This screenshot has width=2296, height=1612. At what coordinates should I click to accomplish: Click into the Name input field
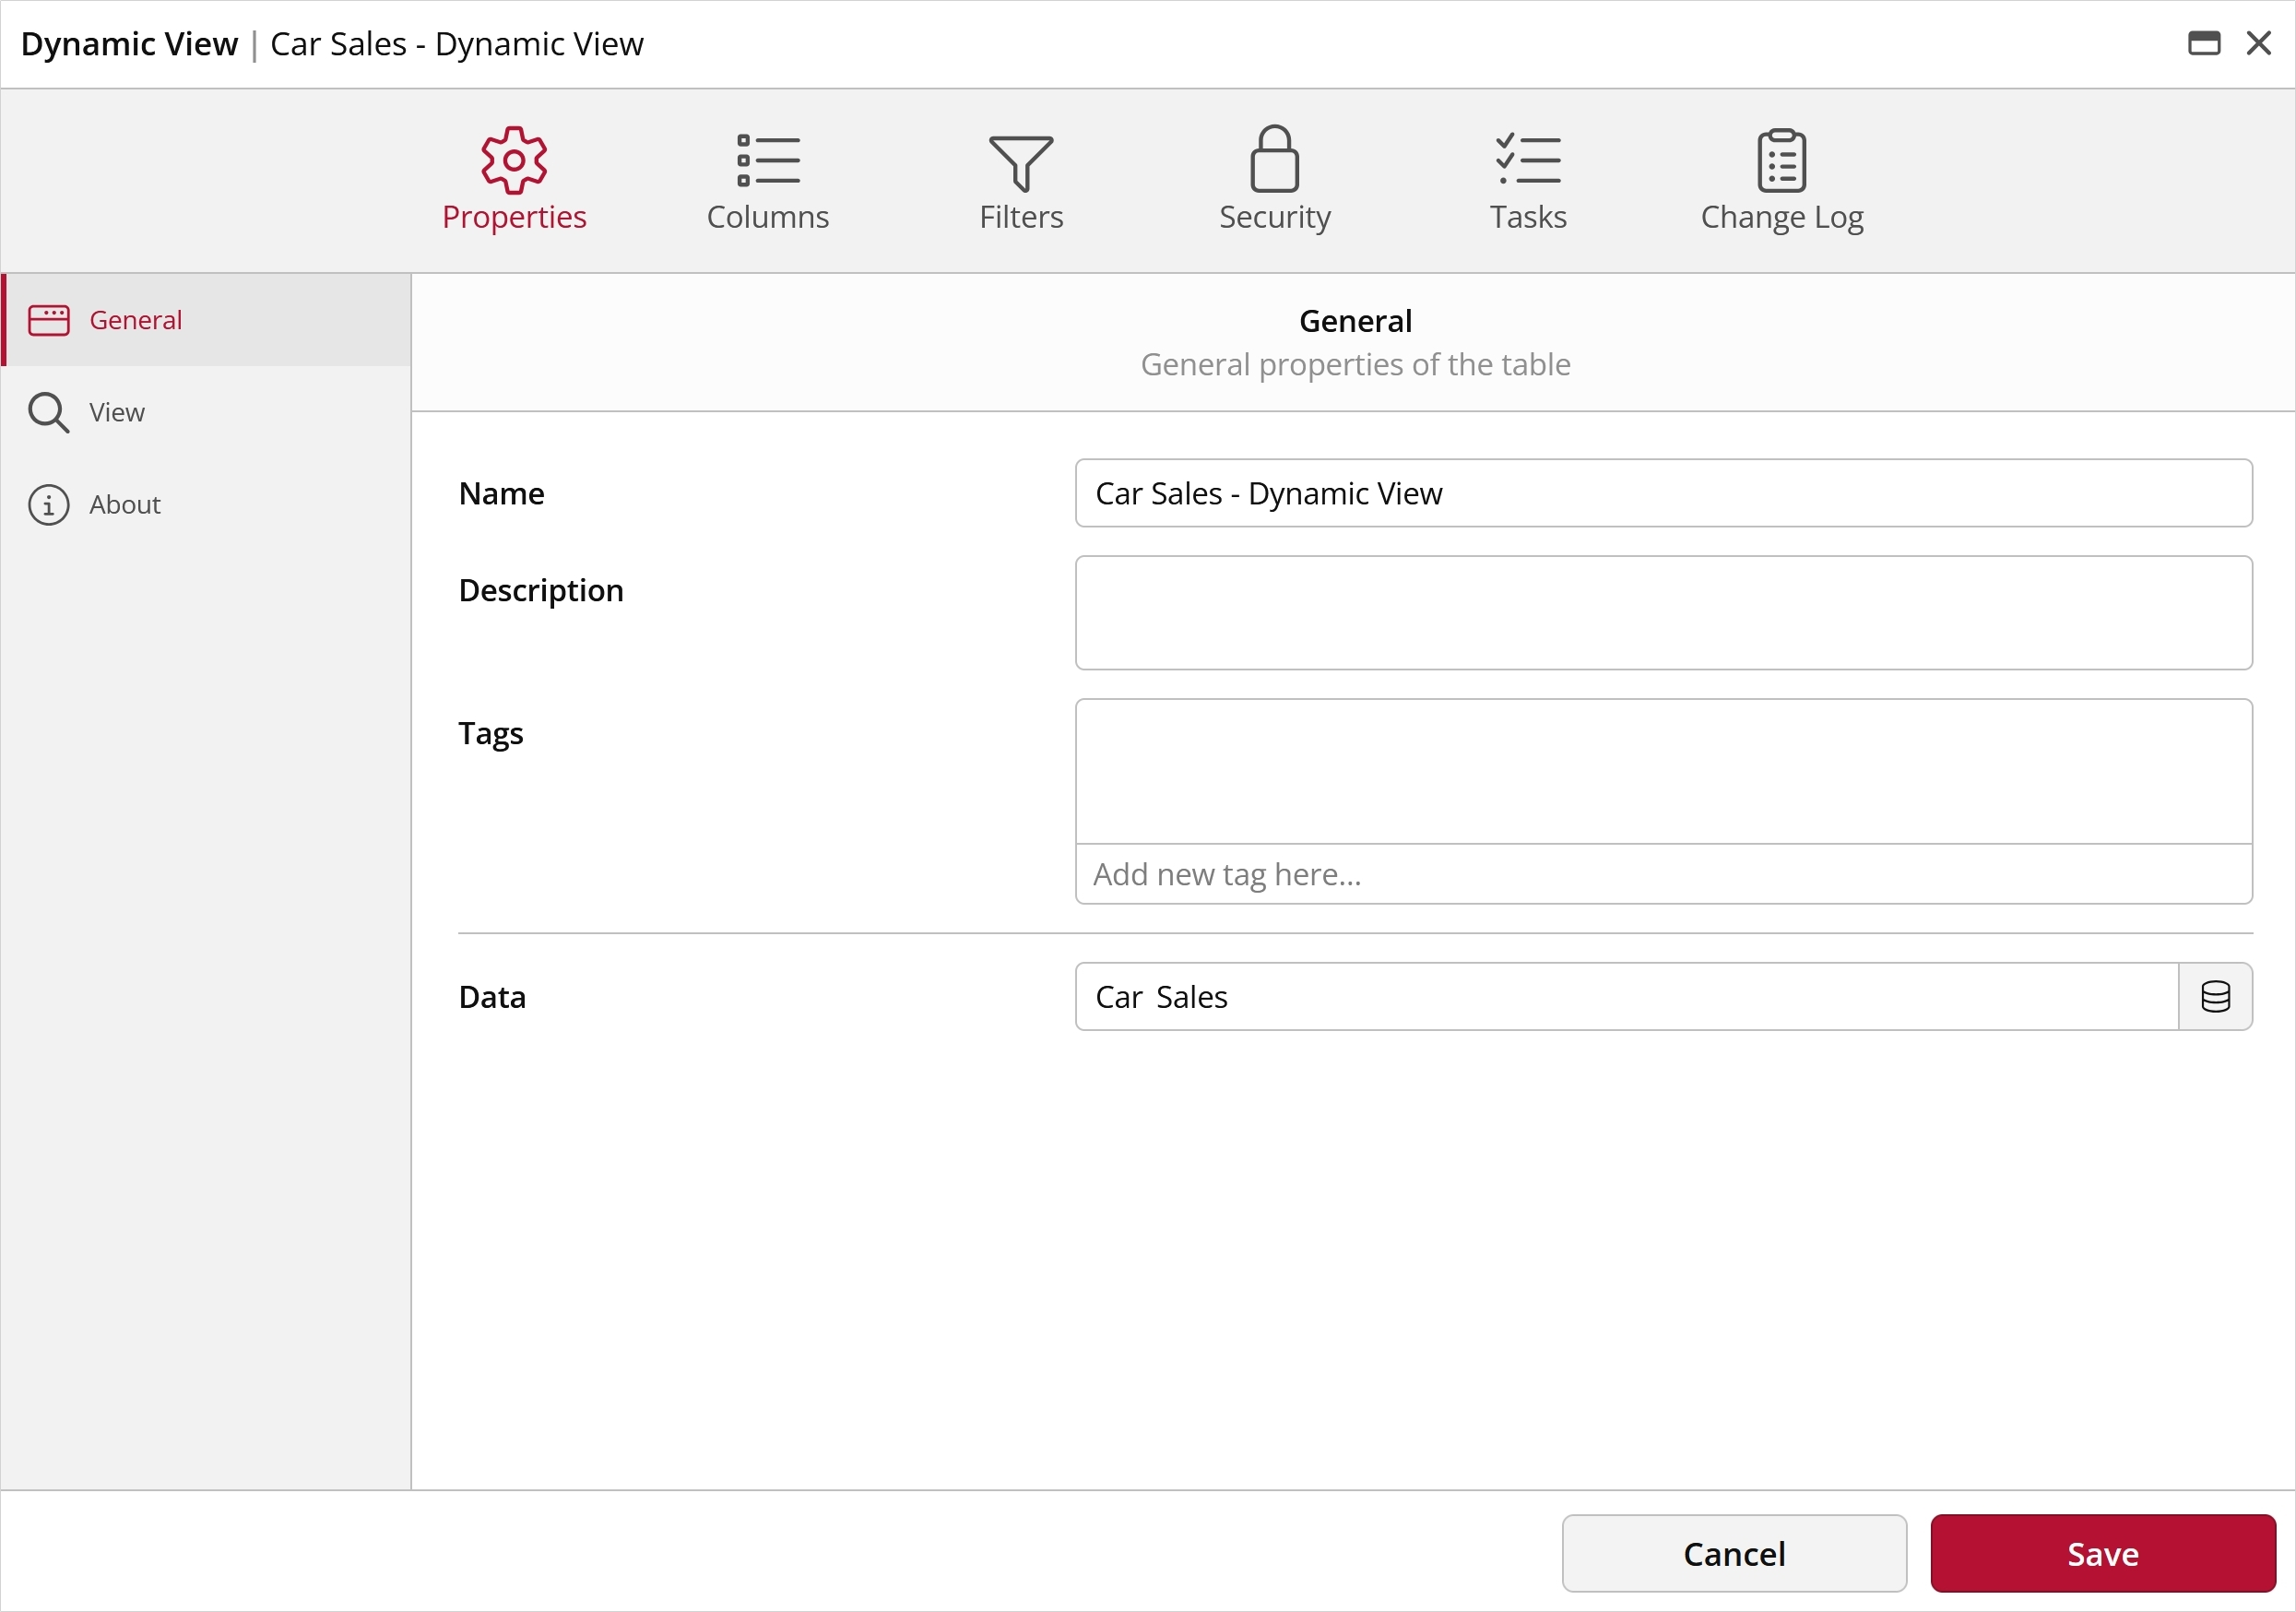click(1663, 493)
